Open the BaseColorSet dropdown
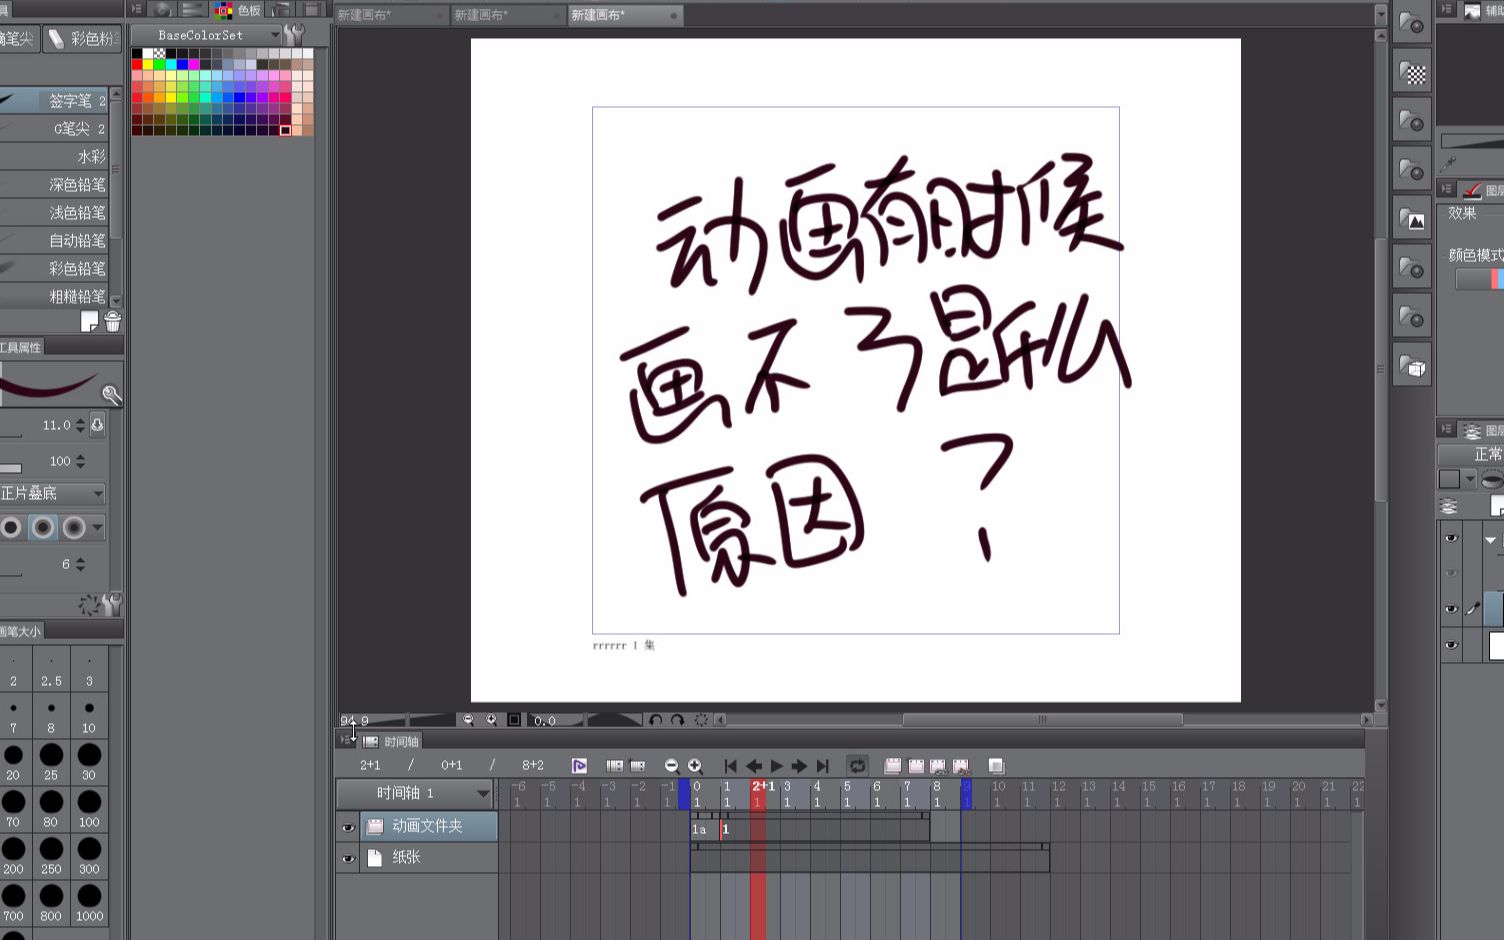This screenshot has width=1504, height=940. click(x=277, y=34)
